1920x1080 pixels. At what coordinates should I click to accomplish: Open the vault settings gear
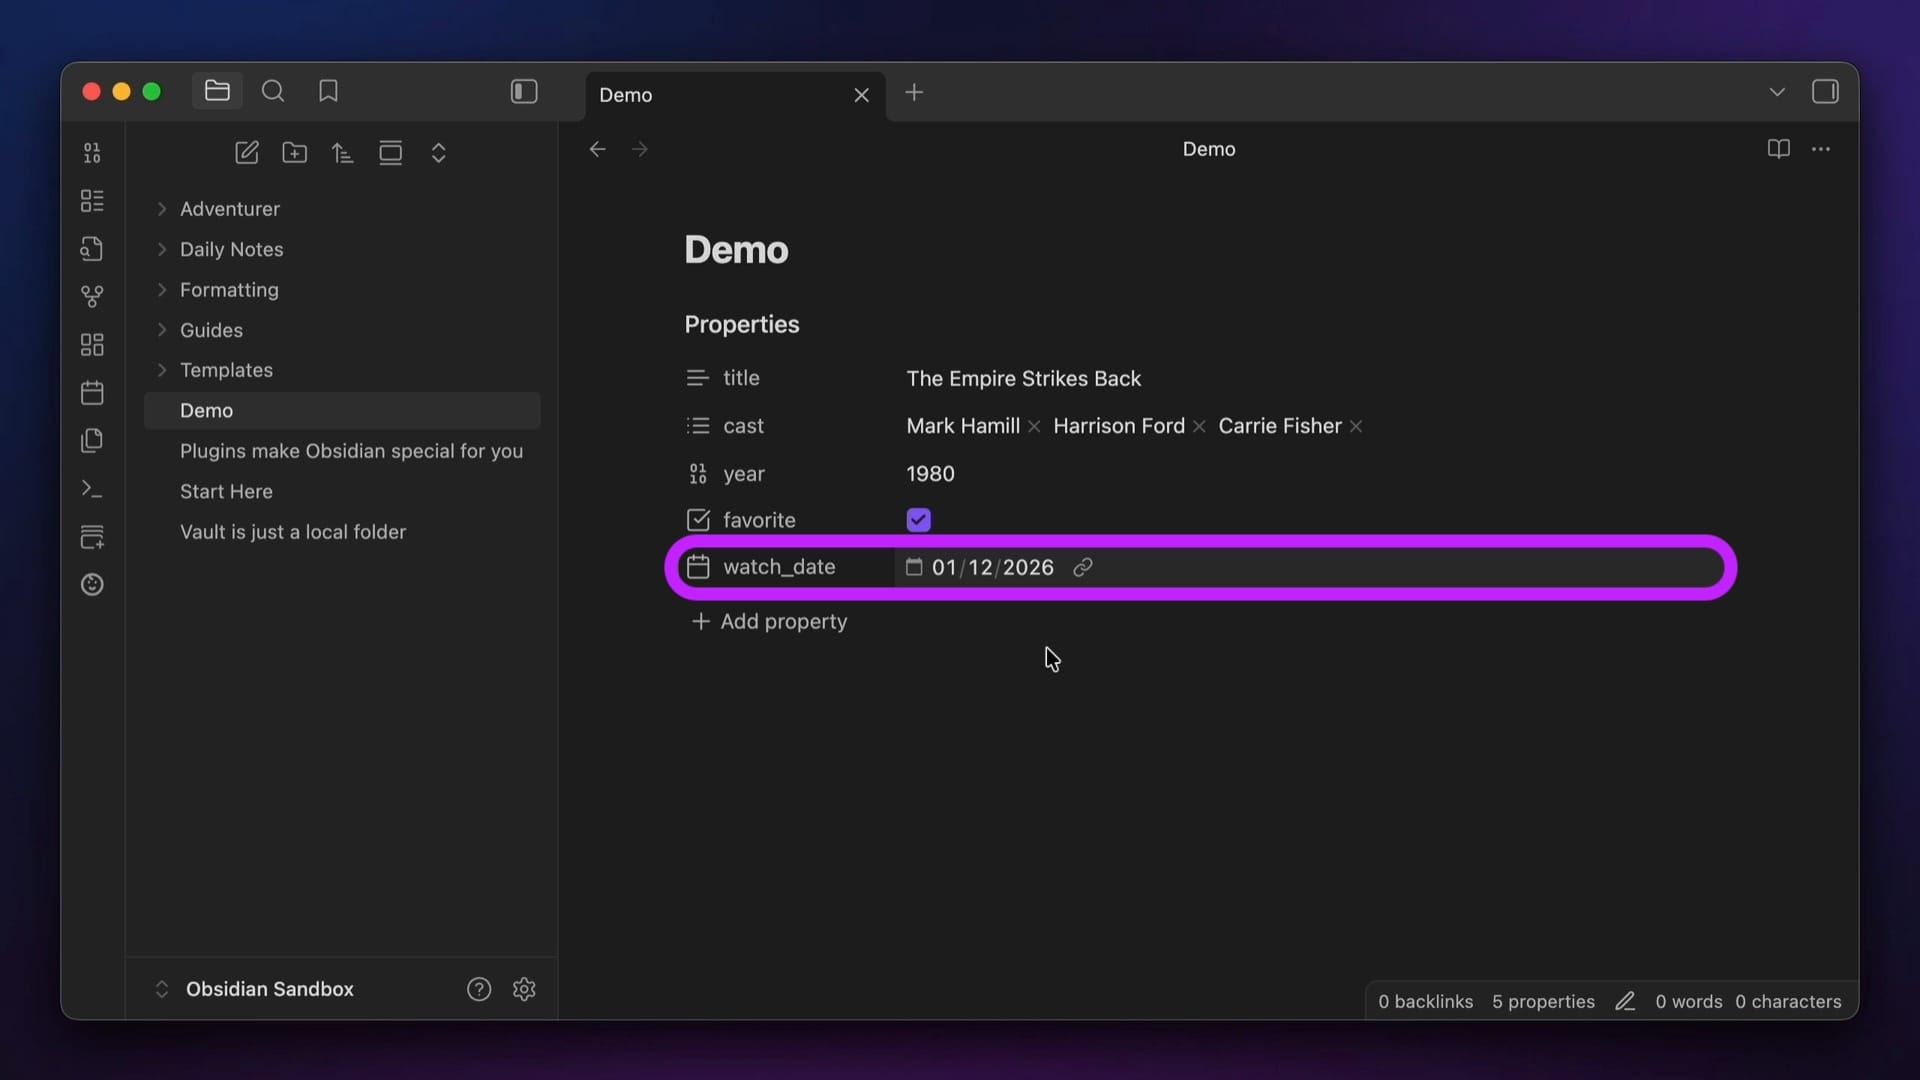[x=524, y=989]
